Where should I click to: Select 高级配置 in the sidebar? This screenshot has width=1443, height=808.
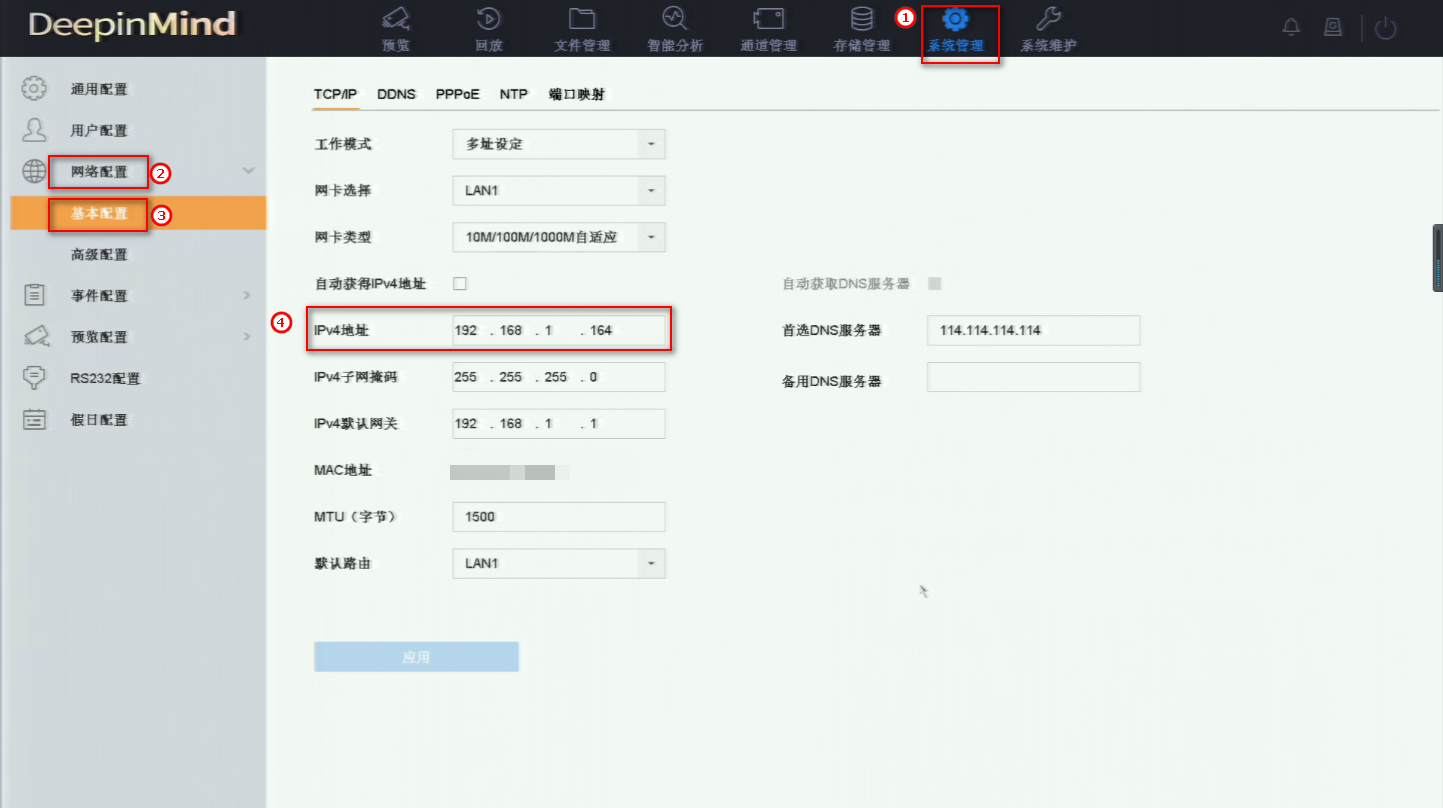(98, 254)
